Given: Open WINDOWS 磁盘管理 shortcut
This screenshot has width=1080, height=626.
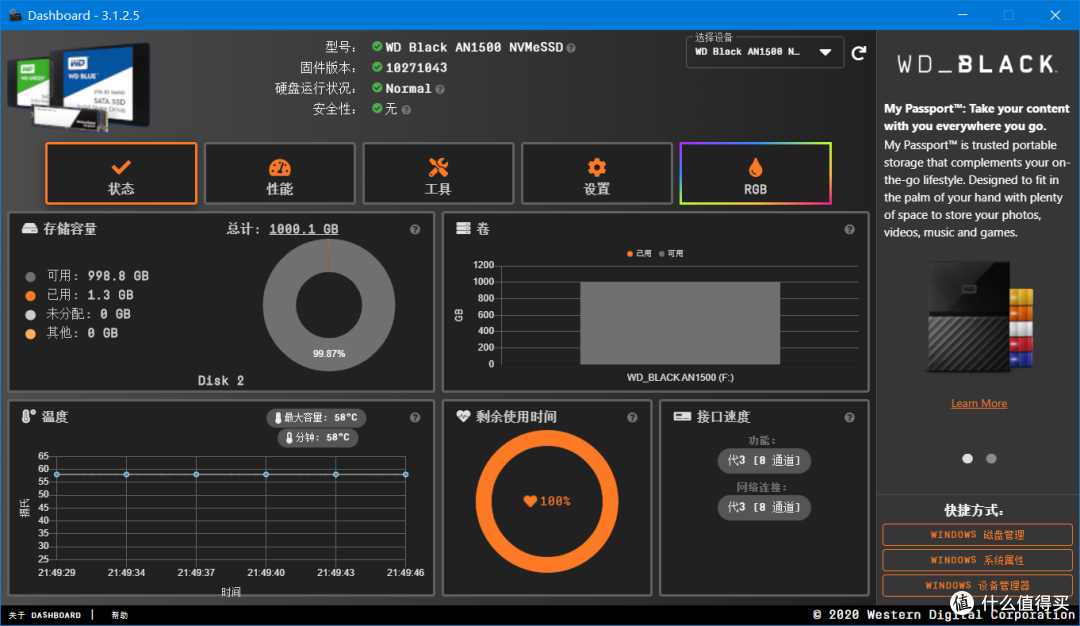Looking at the screenshot, I should point(977,534).
